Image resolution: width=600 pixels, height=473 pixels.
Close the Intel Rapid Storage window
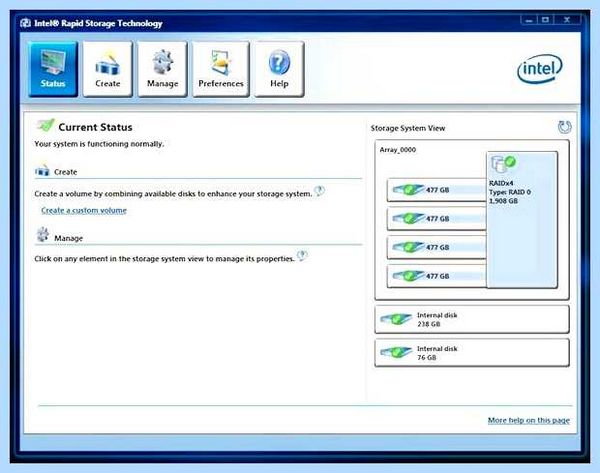pos(567,20)
